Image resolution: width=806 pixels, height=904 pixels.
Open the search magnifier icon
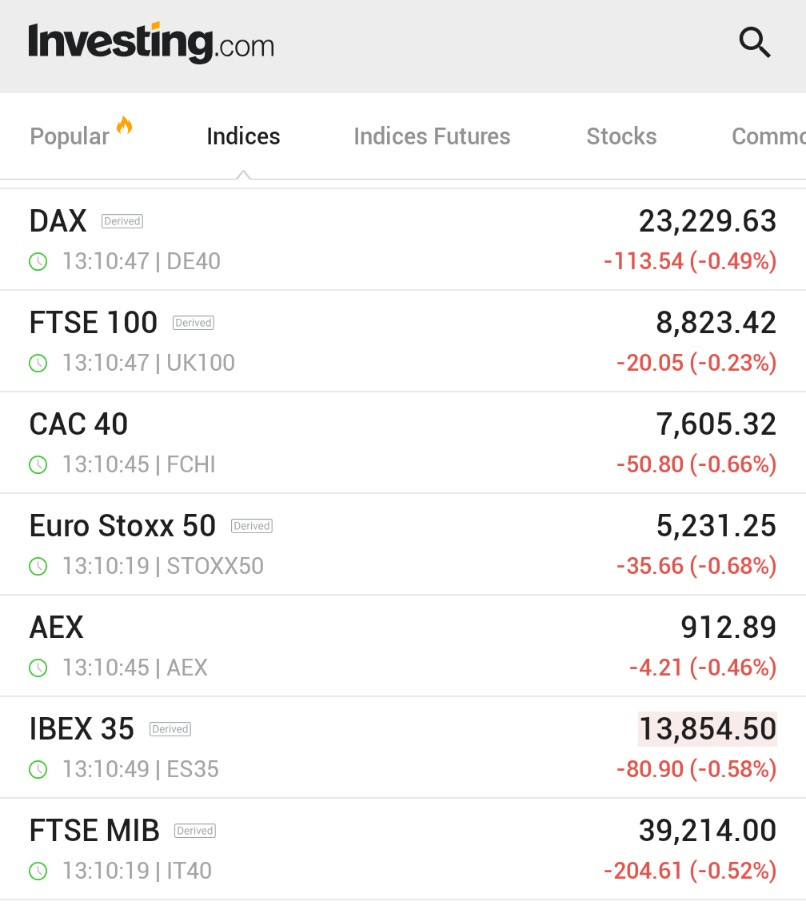click(755, 43)
